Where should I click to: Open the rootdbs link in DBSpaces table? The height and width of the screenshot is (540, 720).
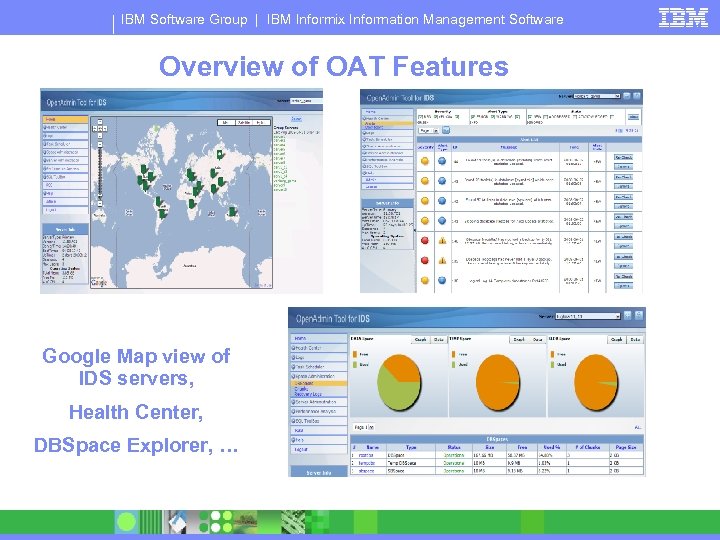tap(366, 455)
